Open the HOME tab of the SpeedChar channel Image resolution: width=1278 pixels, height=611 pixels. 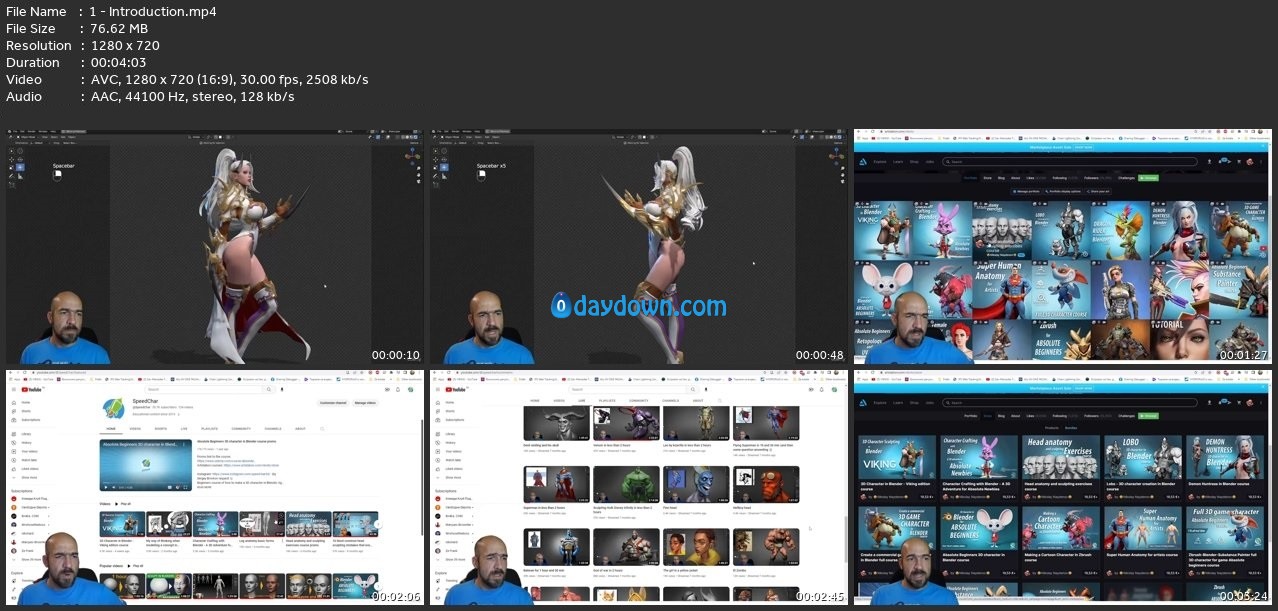(111, 428)
